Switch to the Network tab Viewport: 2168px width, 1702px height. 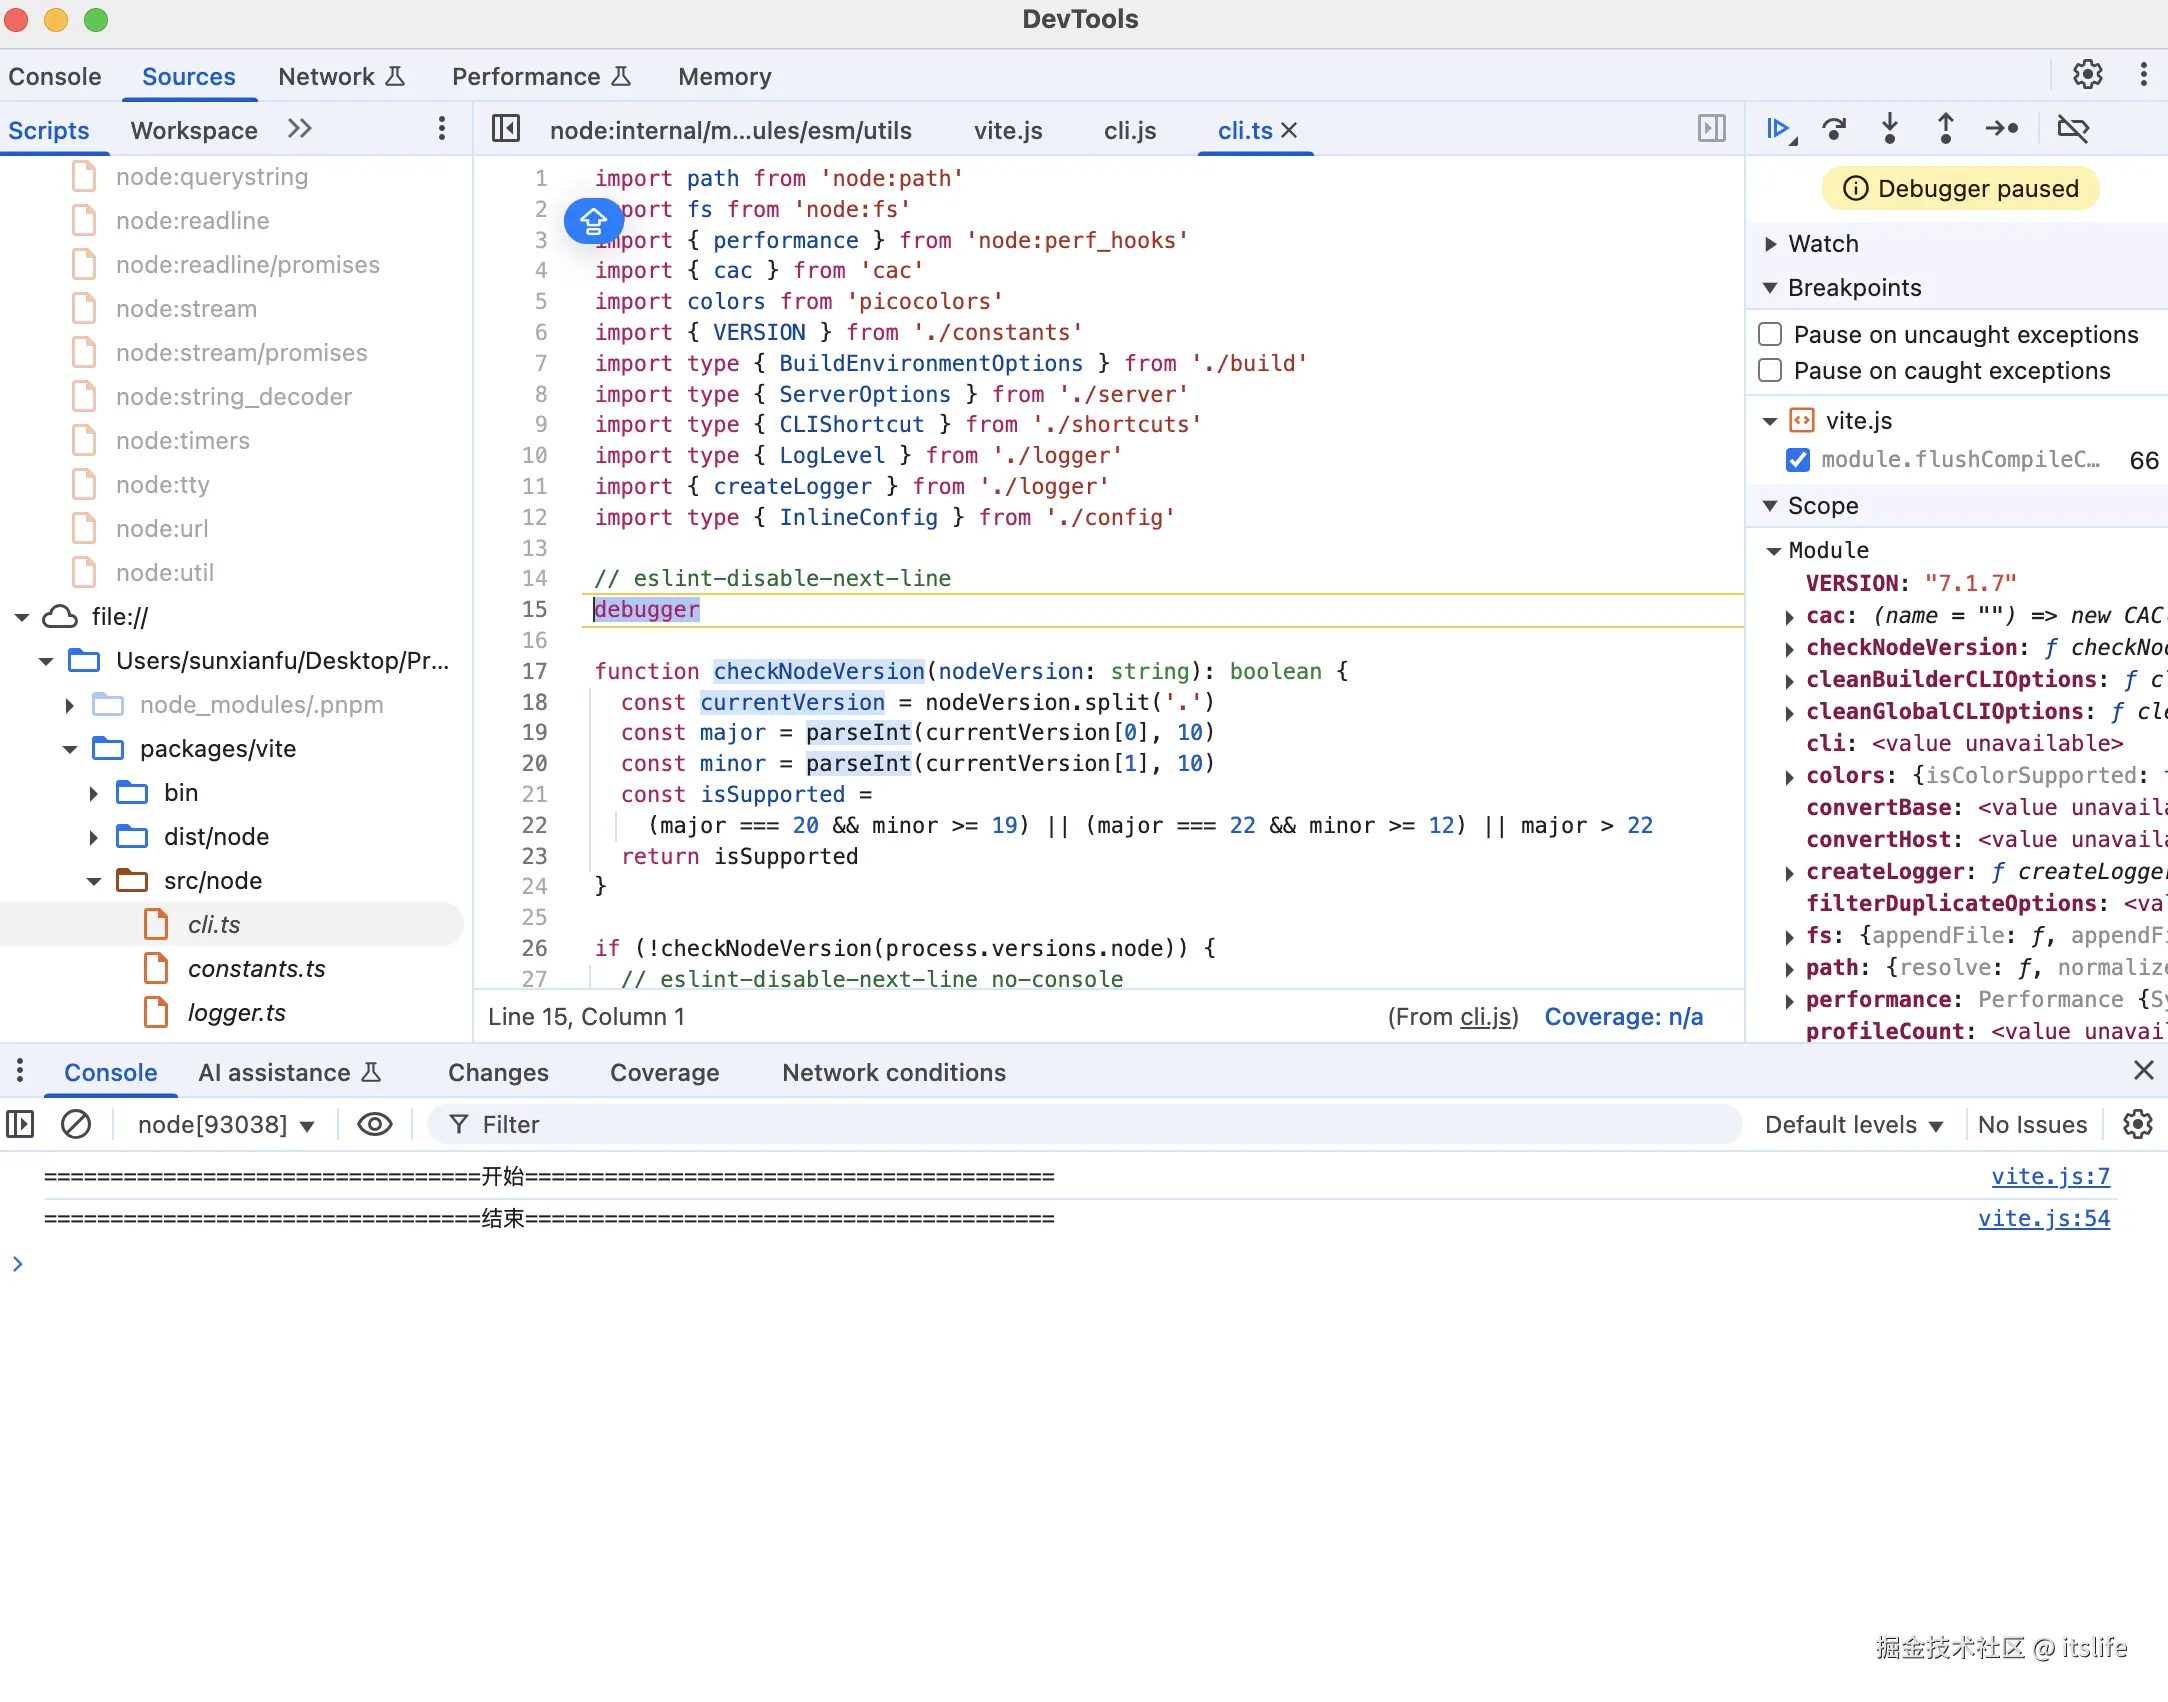(326, 77)
